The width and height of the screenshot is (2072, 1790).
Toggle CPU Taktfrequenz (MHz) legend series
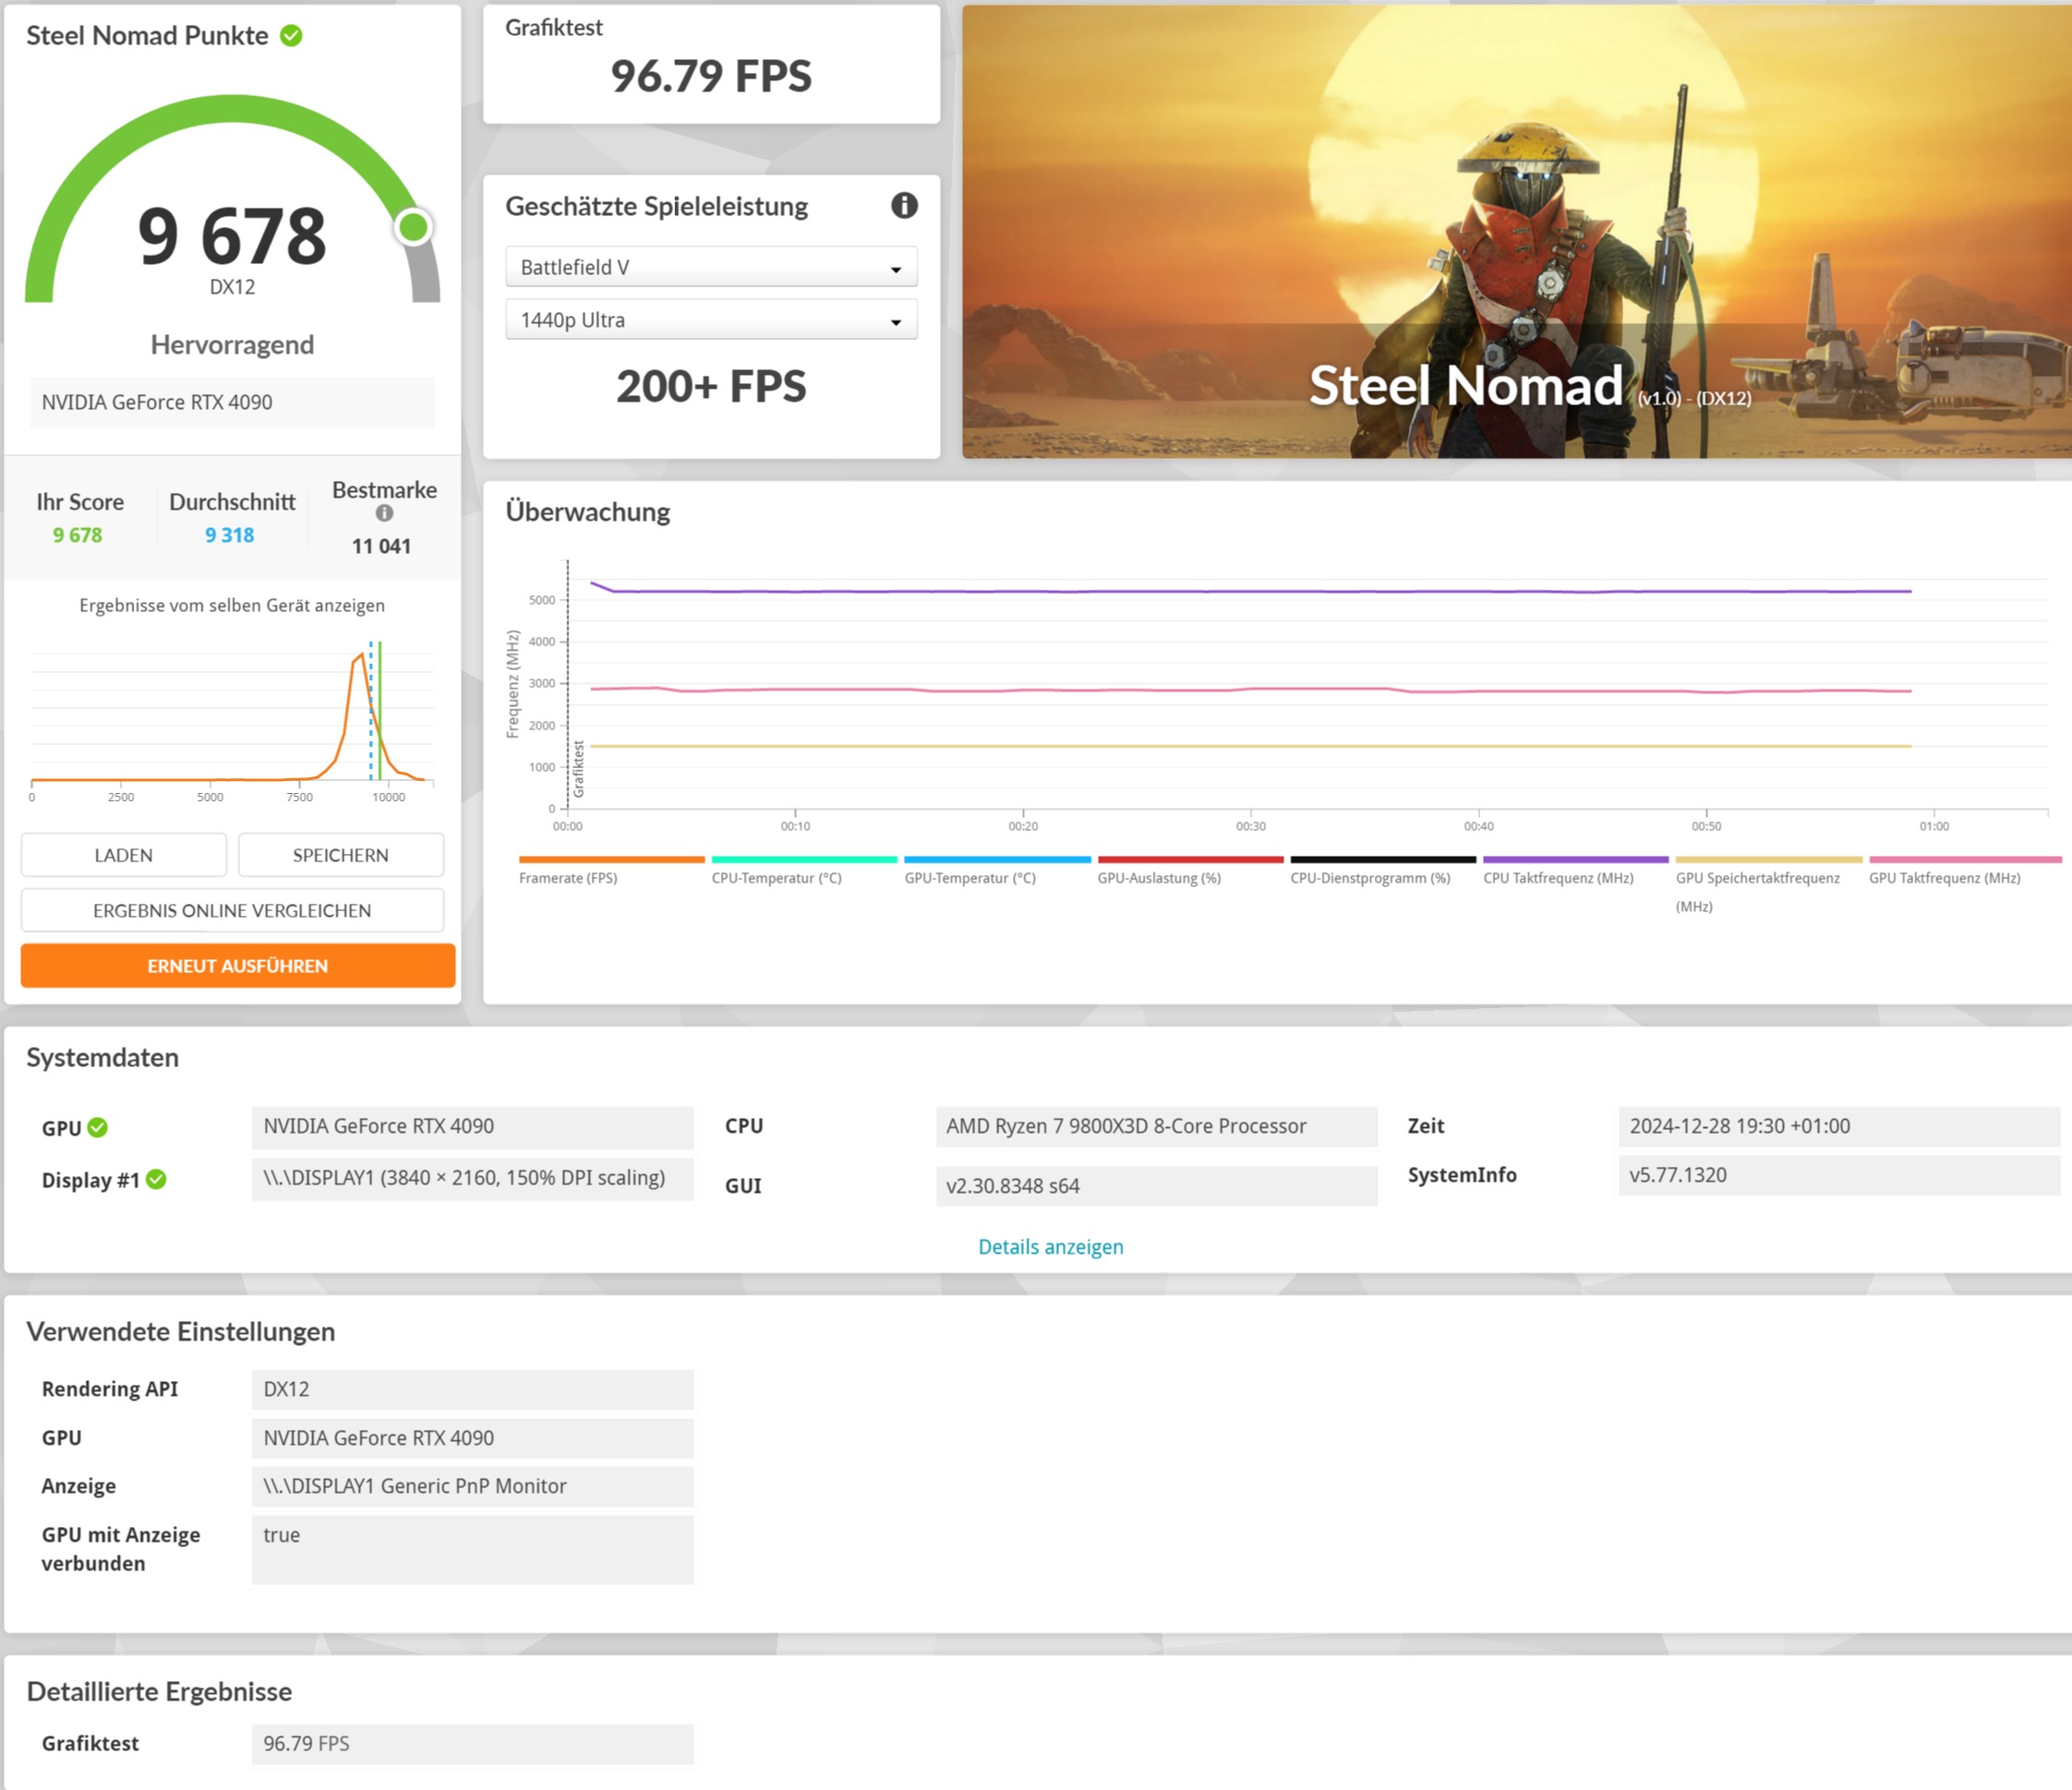click(x=1557, y=878)
